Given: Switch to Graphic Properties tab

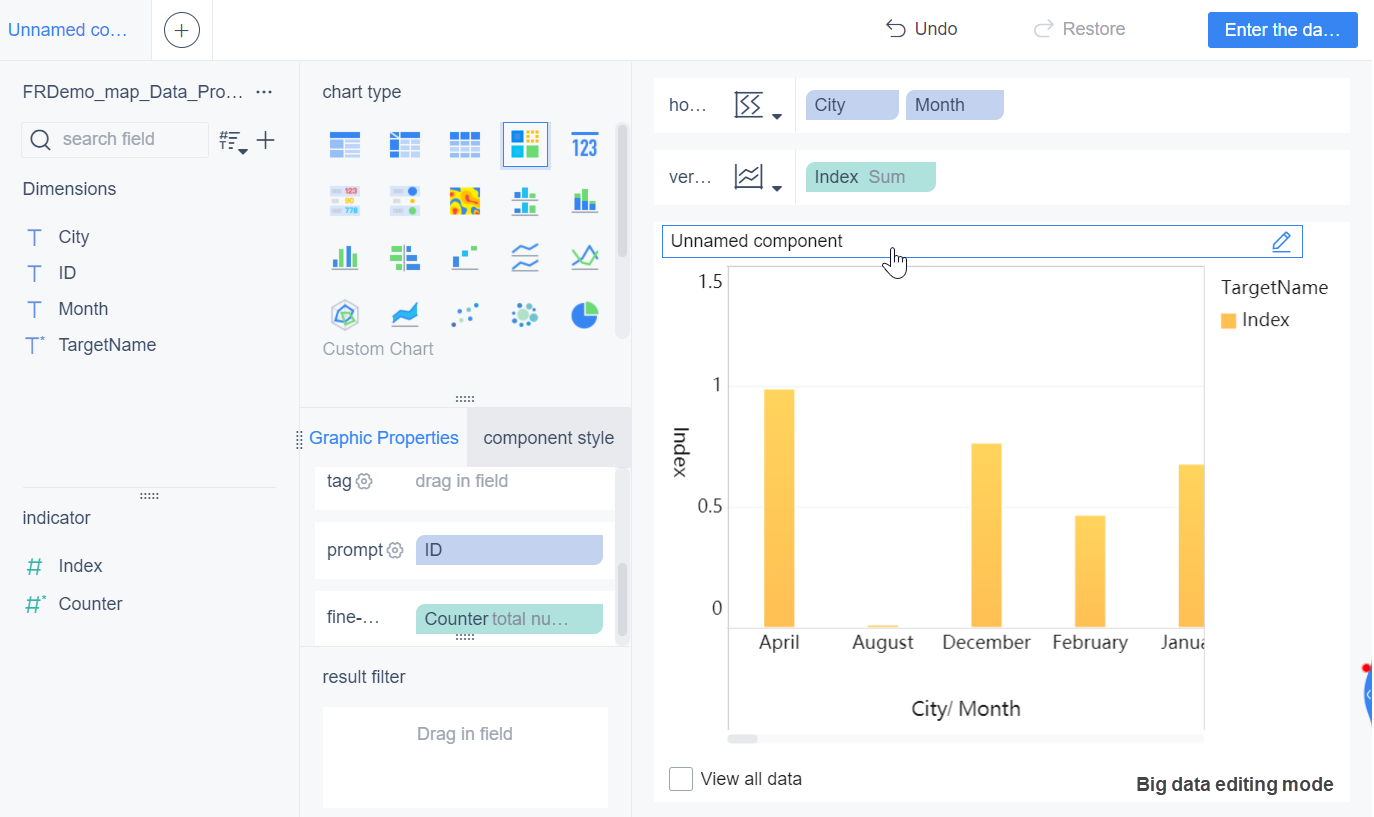Looking at the screenshot, I should pos(383,438).
